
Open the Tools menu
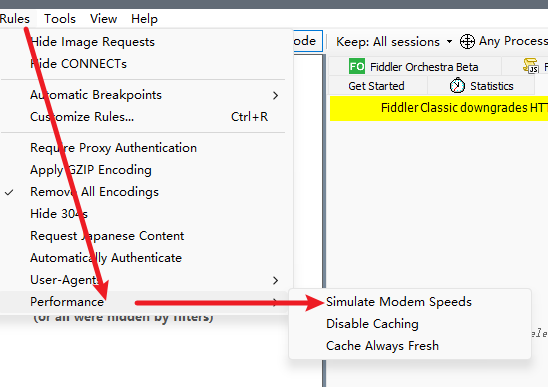[60, 19]
